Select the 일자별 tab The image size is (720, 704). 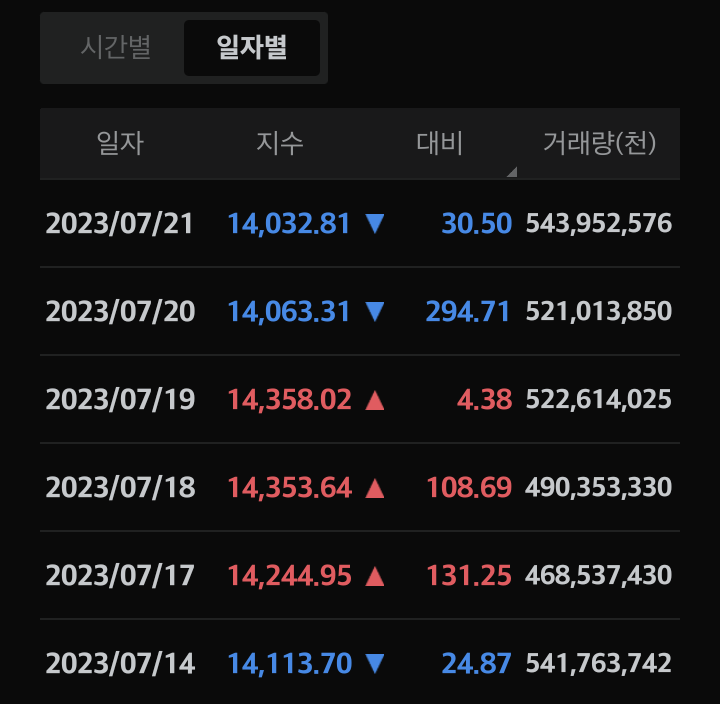[x=252, y=48]
